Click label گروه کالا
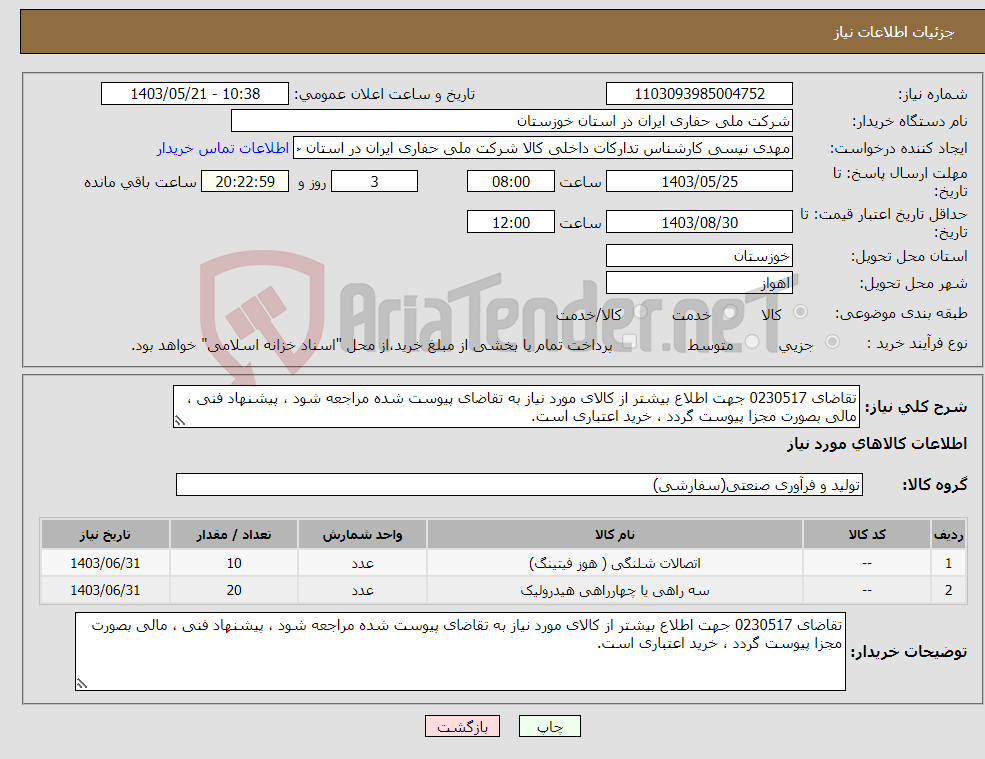The image size is (985, 759). (x=935, y=484)
